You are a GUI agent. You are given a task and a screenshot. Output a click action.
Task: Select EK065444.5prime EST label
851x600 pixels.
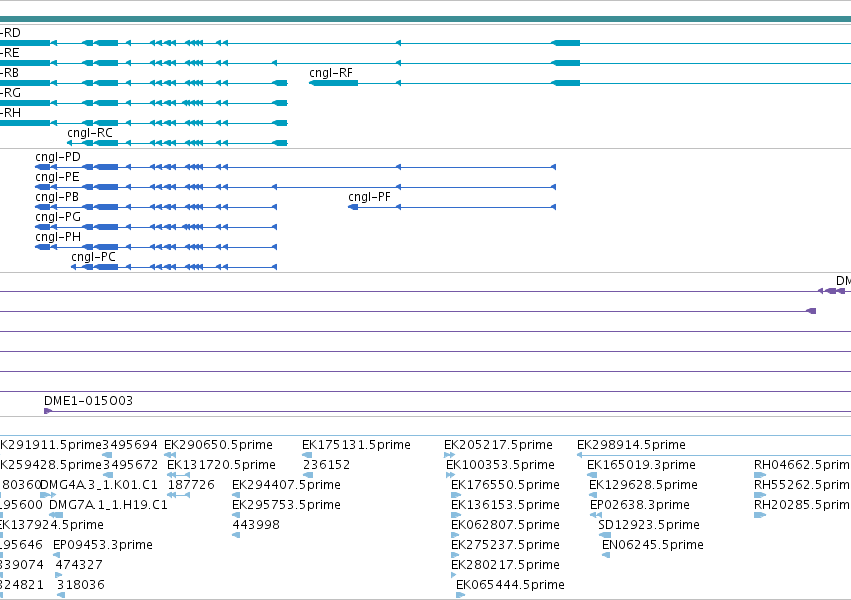coord(510,585)
